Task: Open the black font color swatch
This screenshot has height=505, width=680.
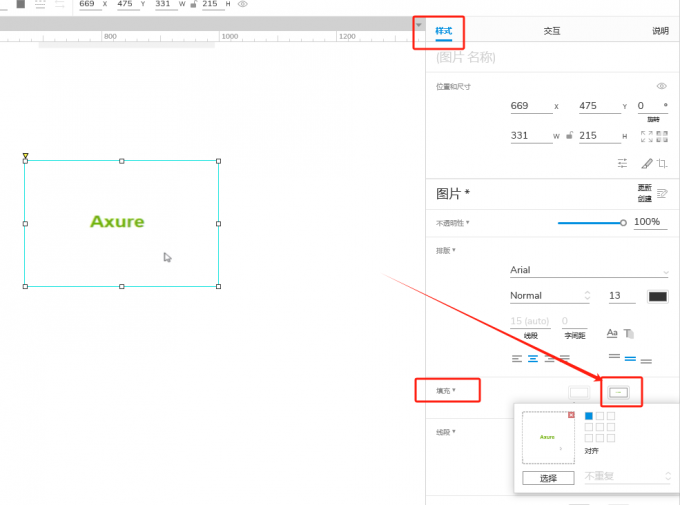Action: [657, 297]
